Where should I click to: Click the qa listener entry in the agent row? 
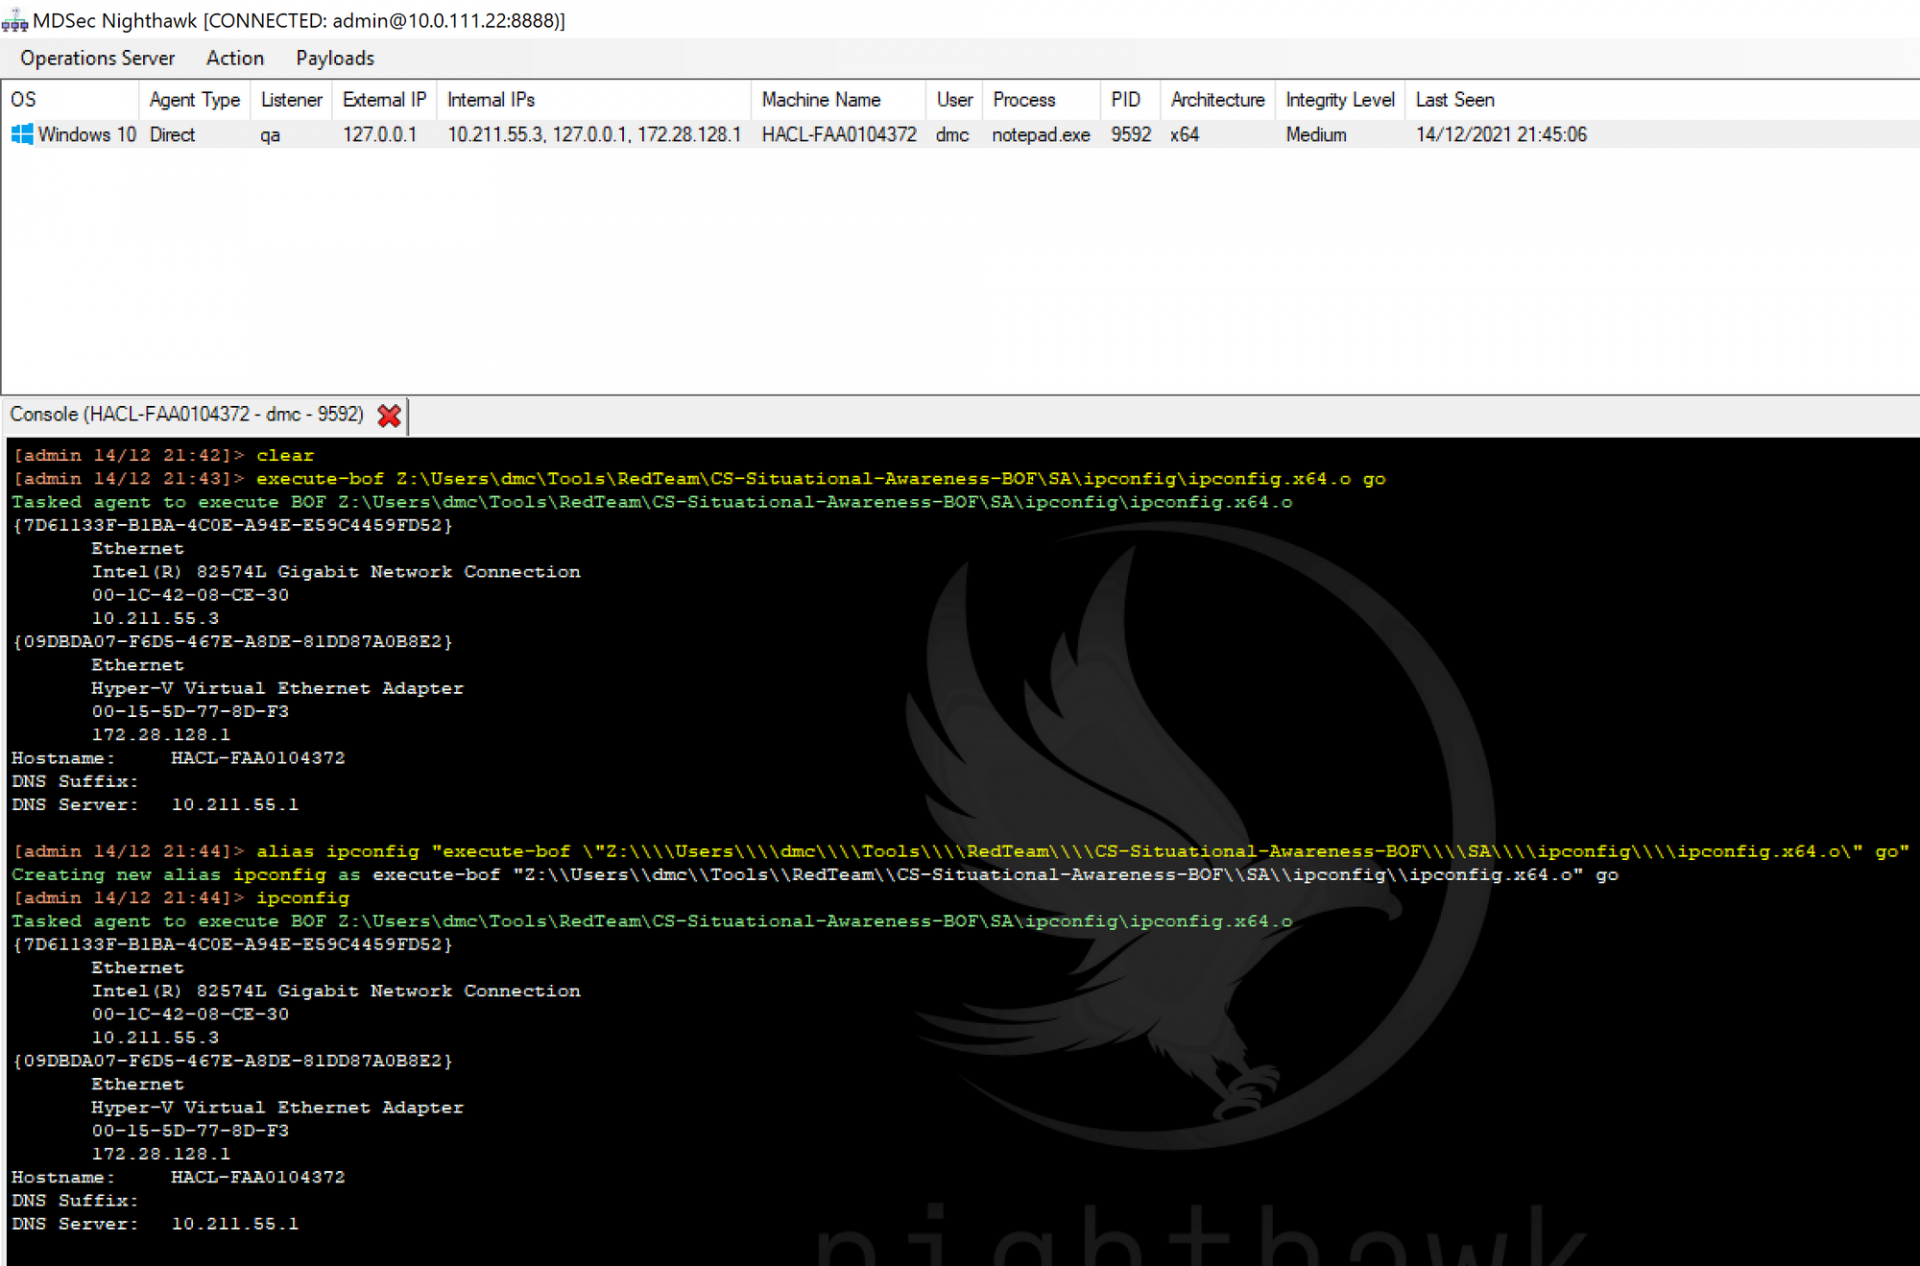click(x=269, y=134)
